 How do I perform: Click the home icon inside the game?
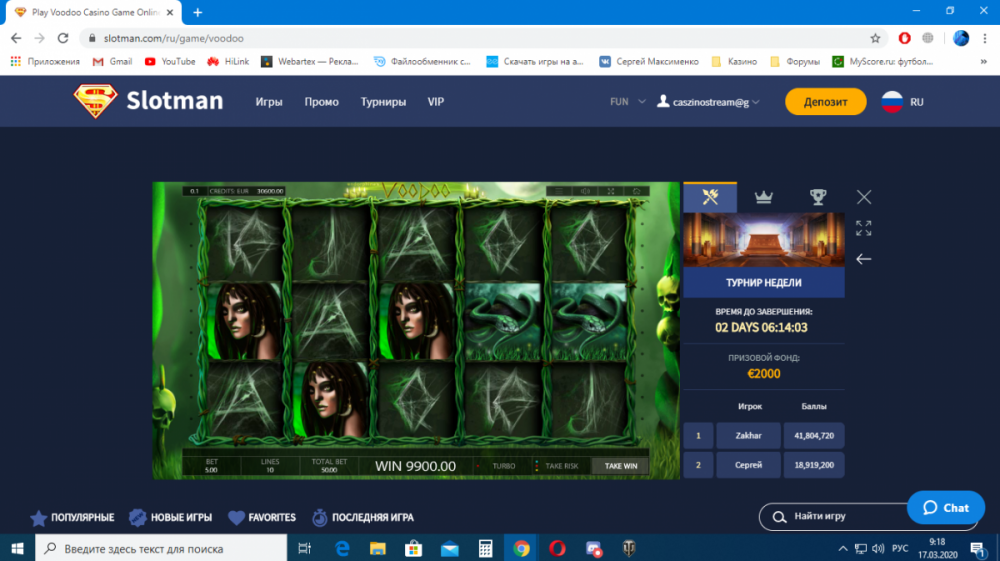636,191
